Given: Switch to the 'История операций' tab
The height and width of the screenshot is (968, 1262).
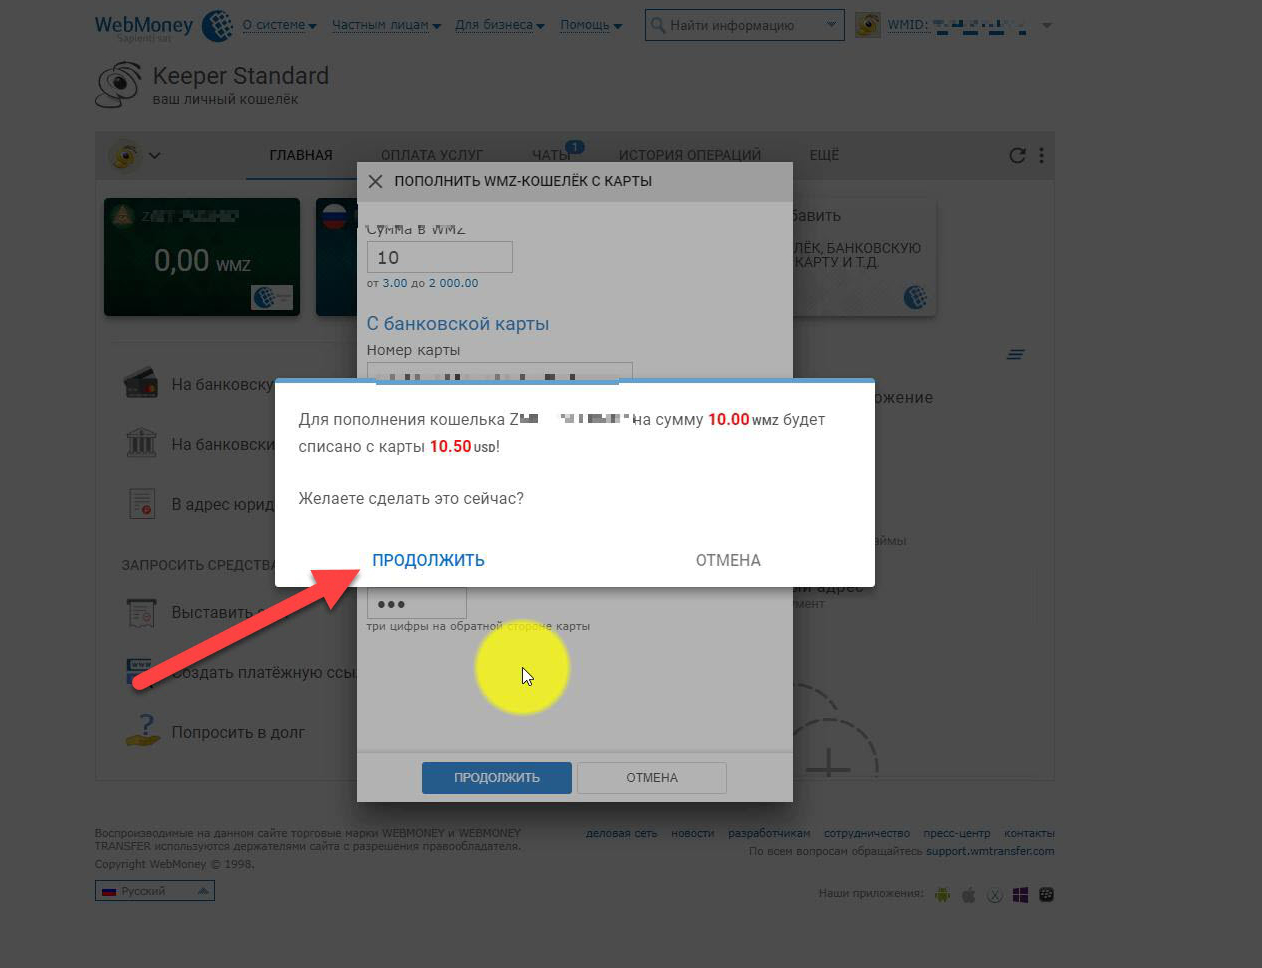Looking at the screenshot, I should pyautogui.click(x=689, y=155).
